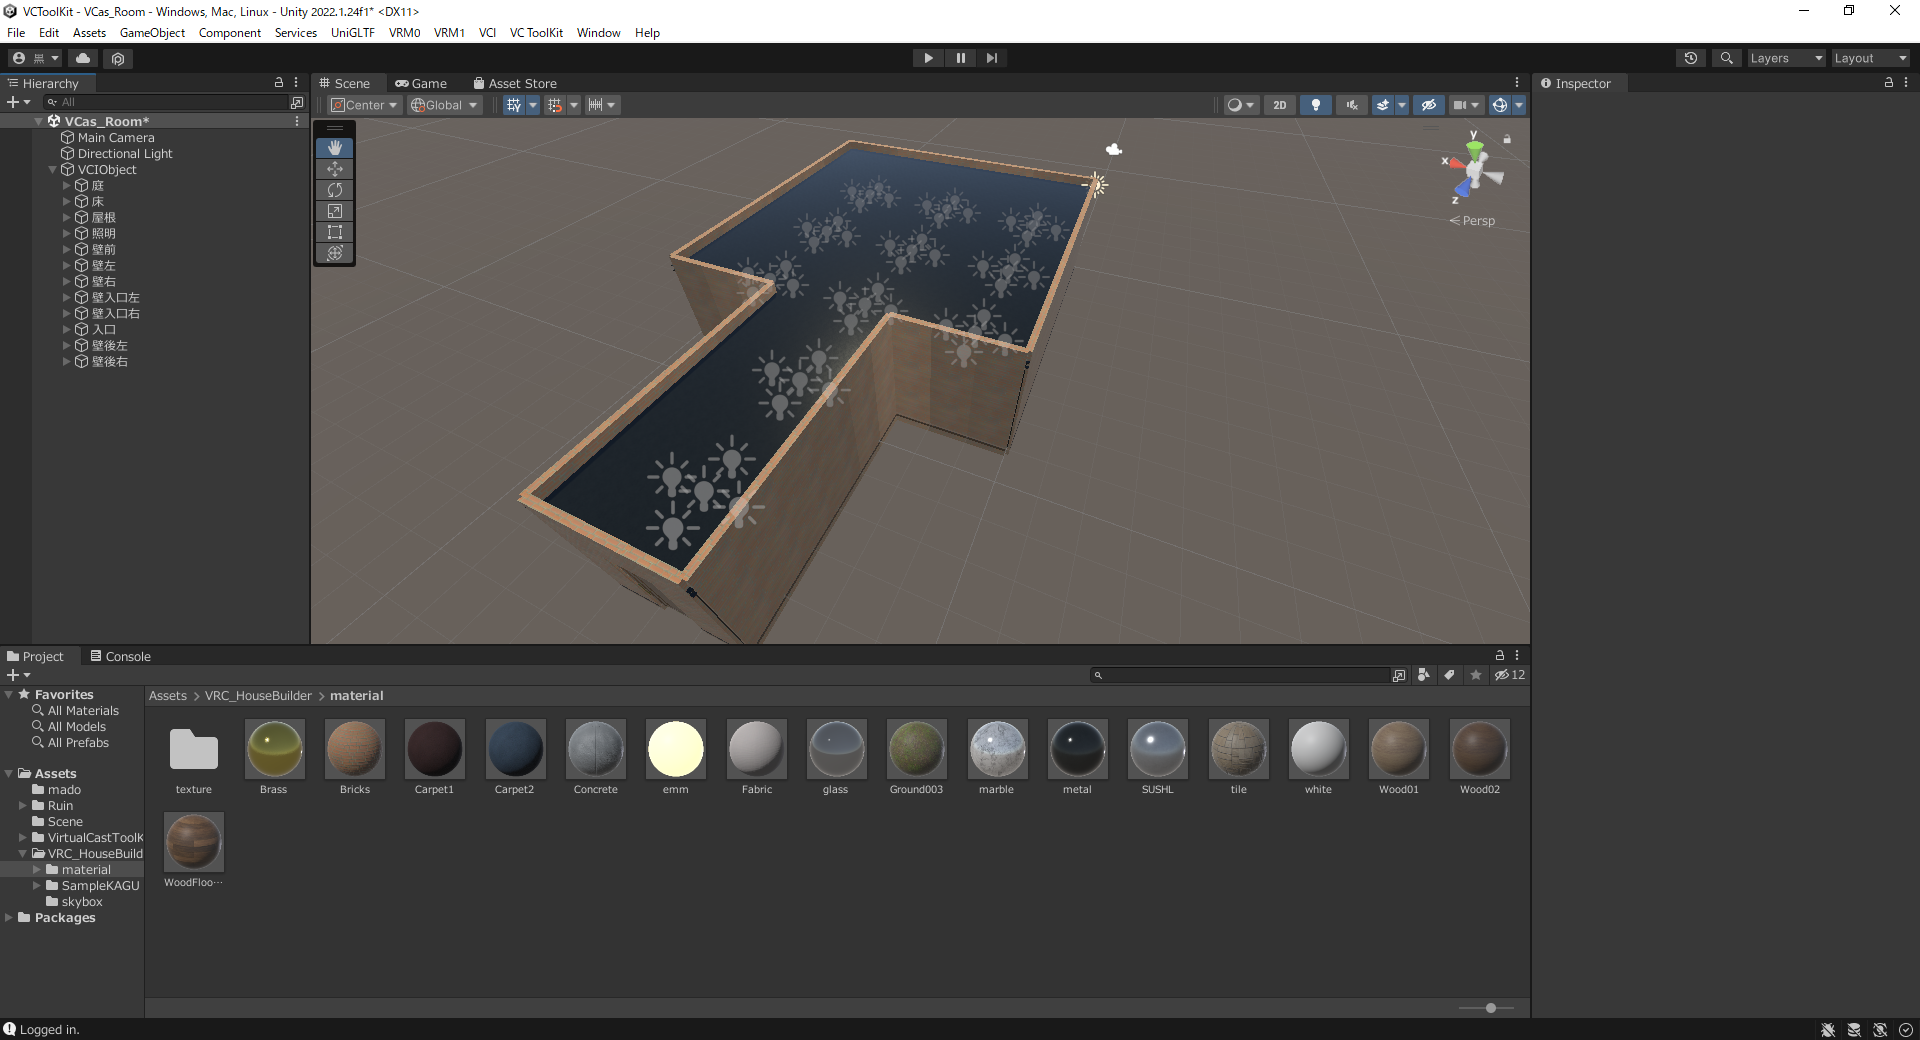Open Unity cloud services icon
The width and height of the screenshot is (1920, 1040).
(x=83, y=58)
